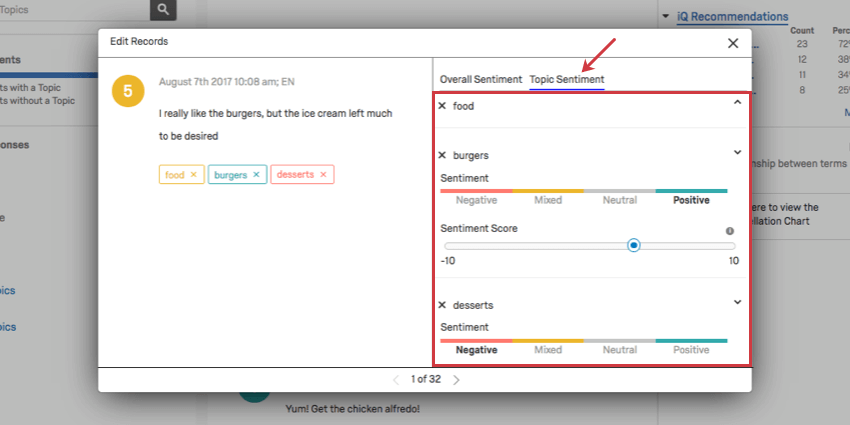Click the Topics search field

75,10
